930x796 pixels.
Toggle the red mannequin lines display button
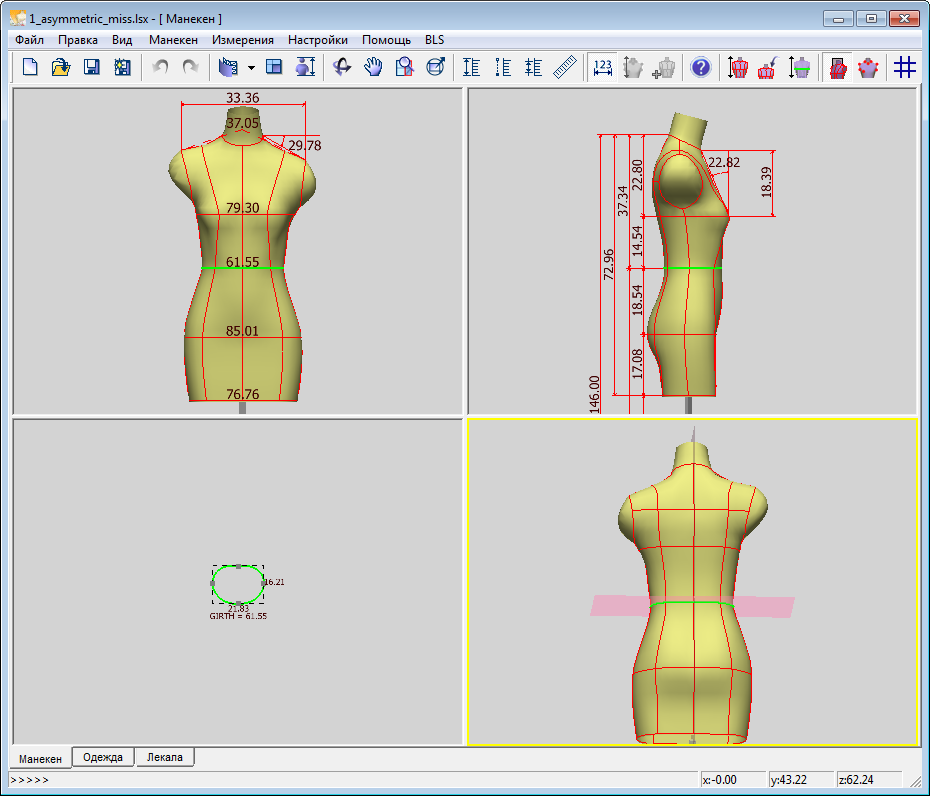coord(837,67)
